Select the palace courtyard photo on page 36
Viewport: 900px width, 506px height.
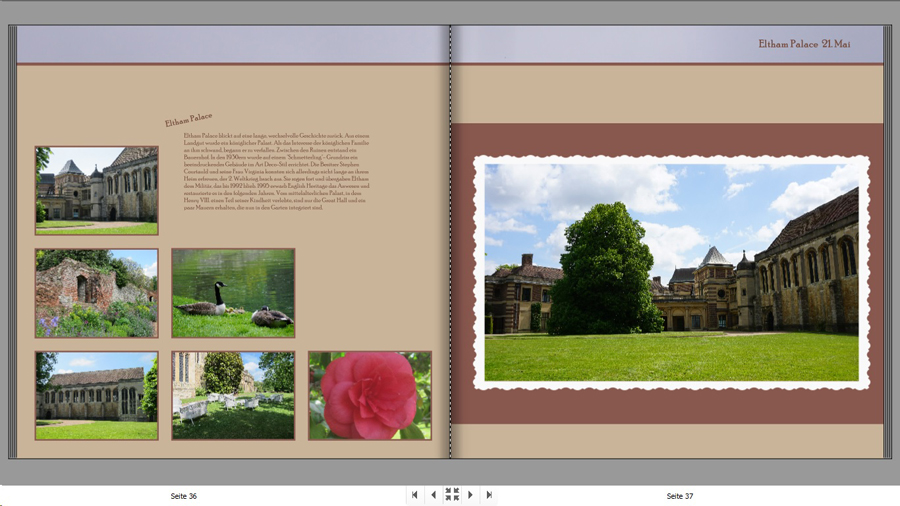point(96,190)
